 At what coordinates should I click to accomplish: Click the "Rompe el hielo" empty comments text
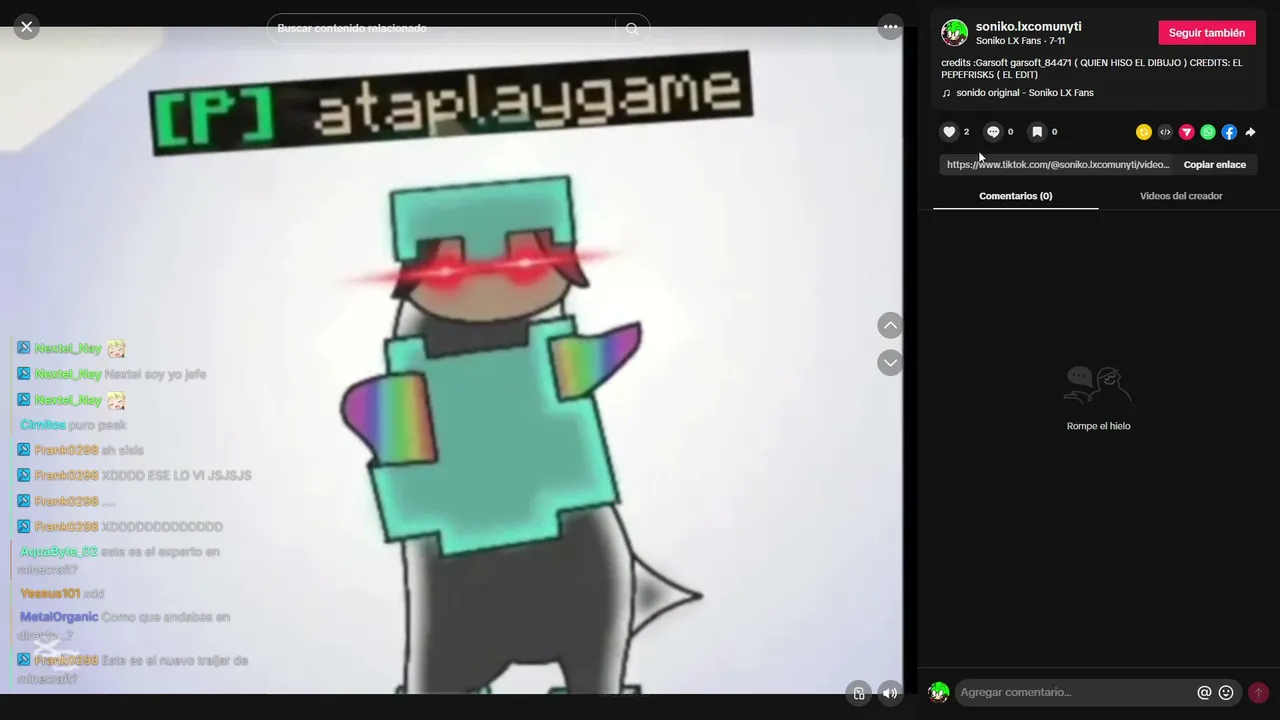coord(1098,426)
